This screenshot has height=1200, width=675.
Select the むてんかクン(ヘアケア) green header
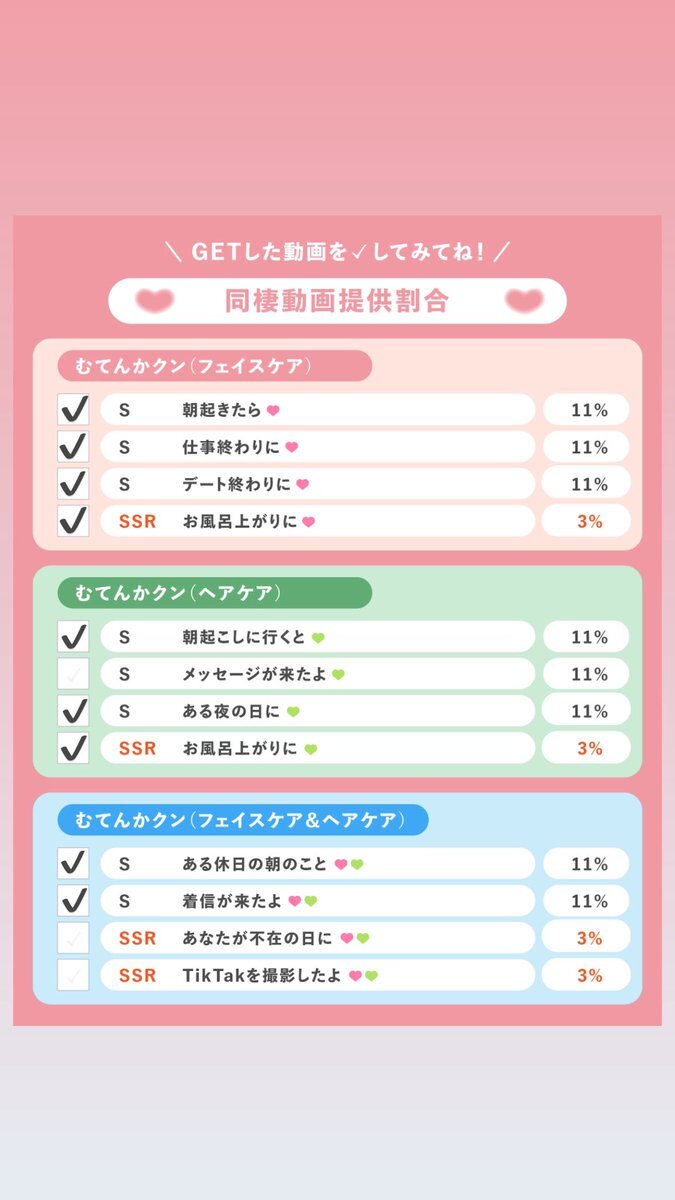point(214,593)
